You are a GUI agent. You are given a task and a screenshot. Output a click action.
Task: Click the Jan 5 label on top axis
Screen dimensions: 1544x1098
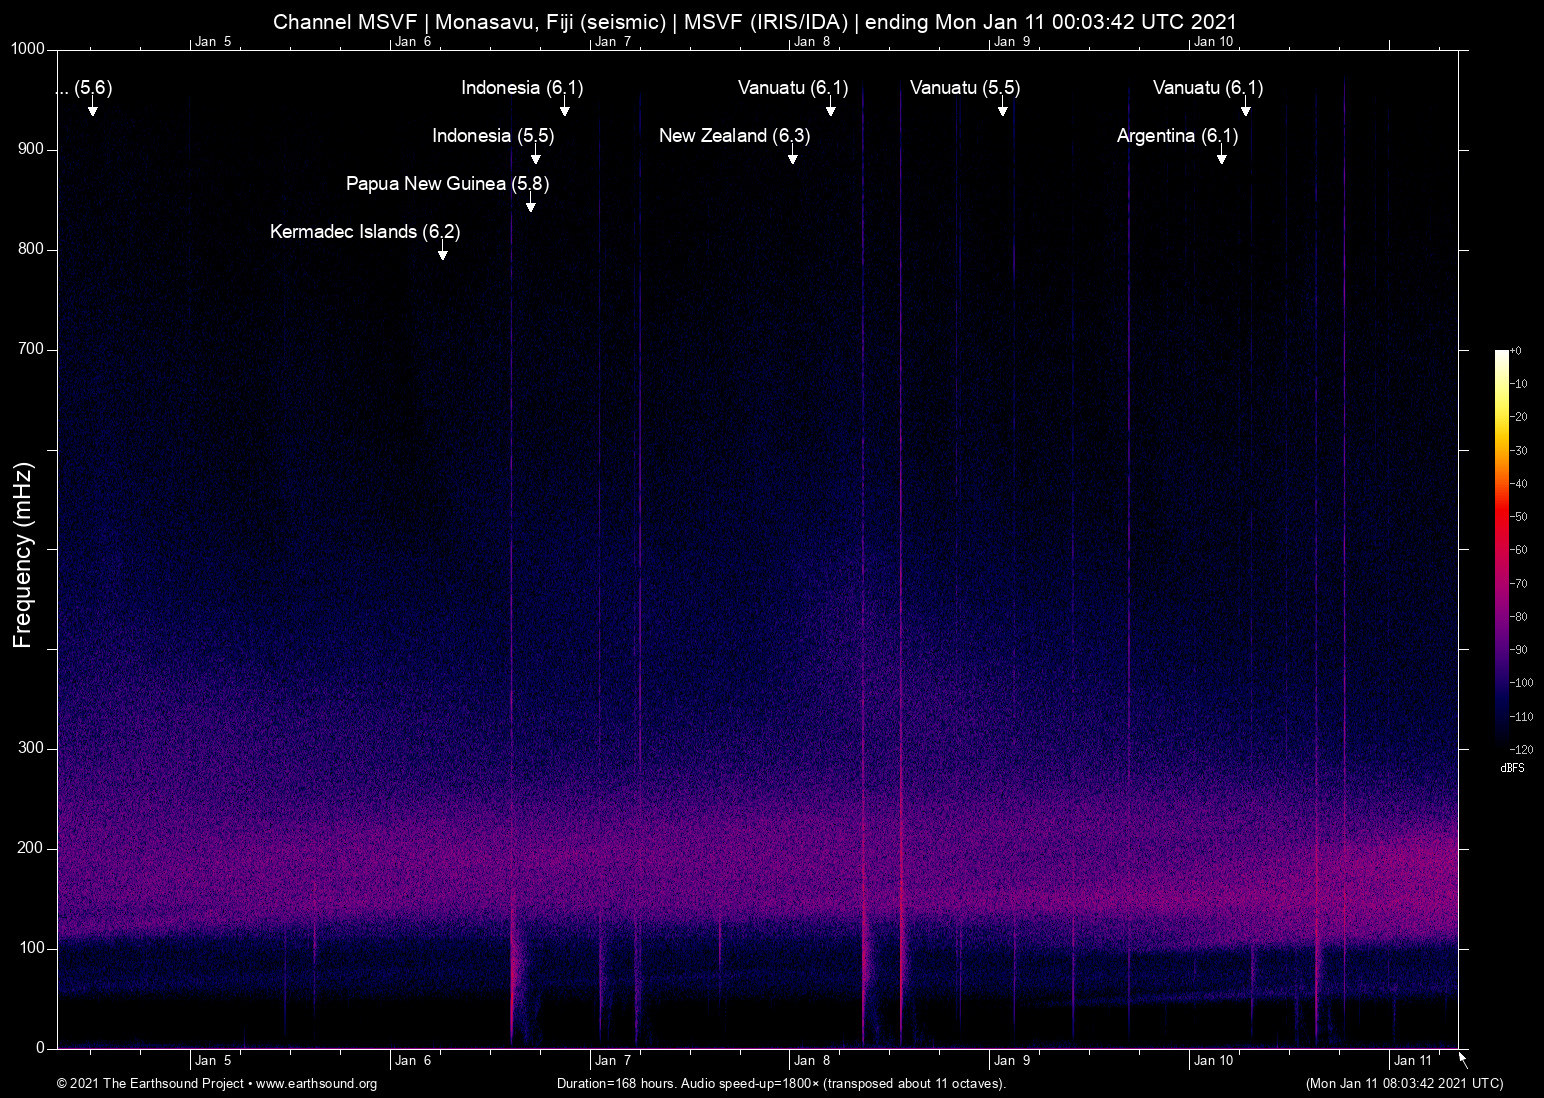213,41
